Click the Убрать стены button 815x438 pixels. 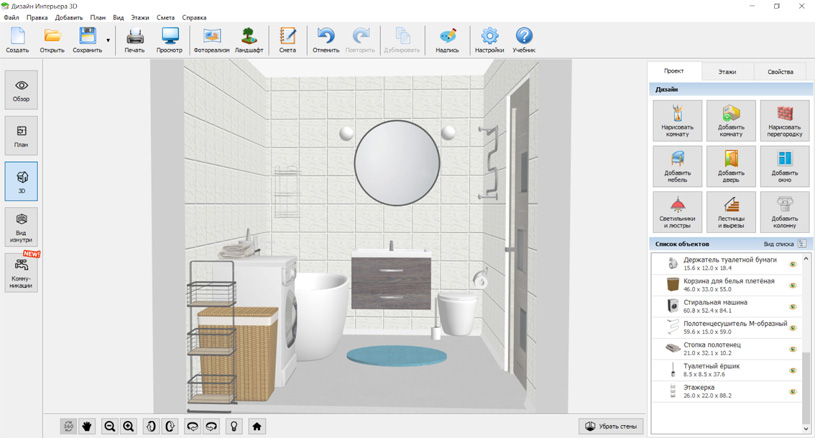point(611,426)
